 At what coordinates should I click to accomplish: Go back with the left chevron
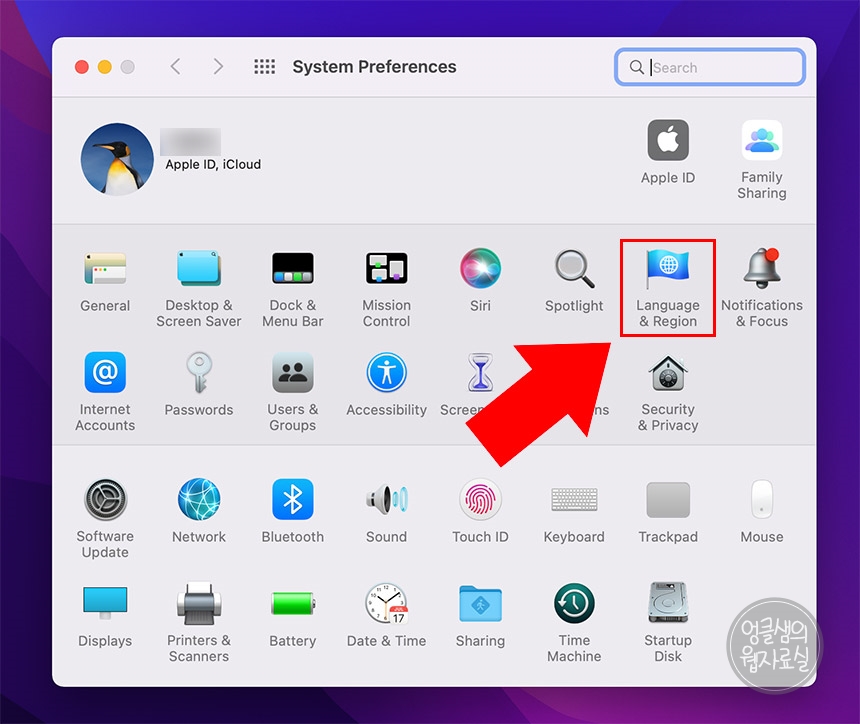176,67
